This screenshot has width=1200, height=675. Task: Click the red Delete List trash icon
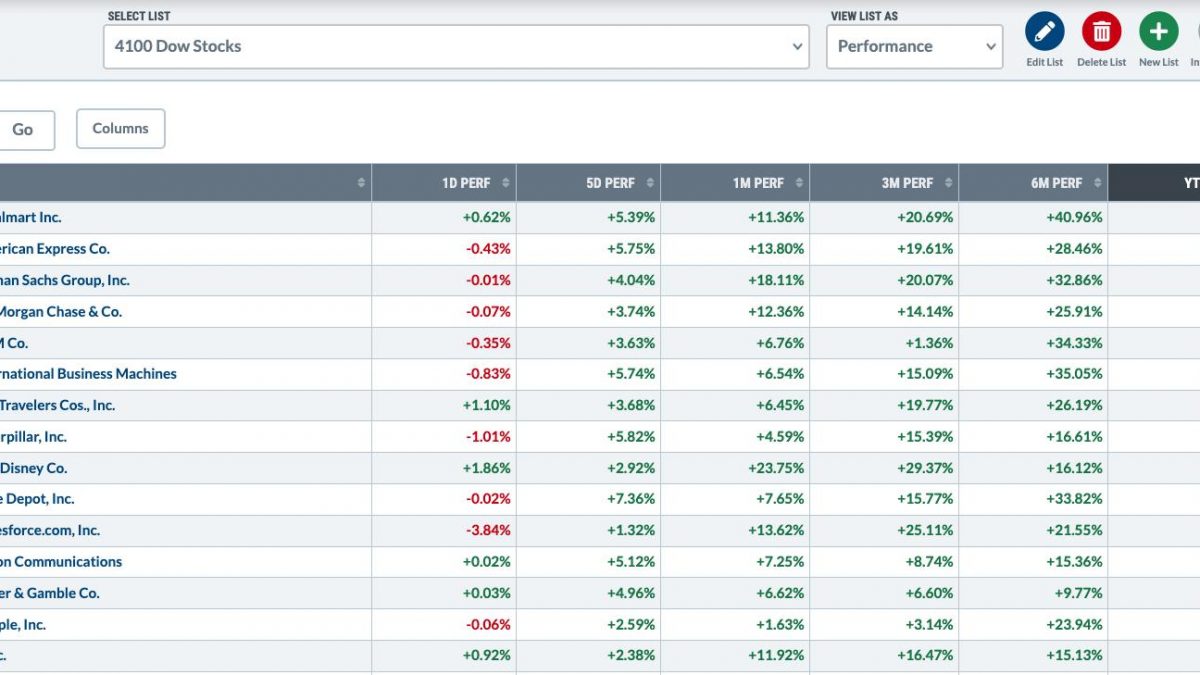(x=1101, y=32)
